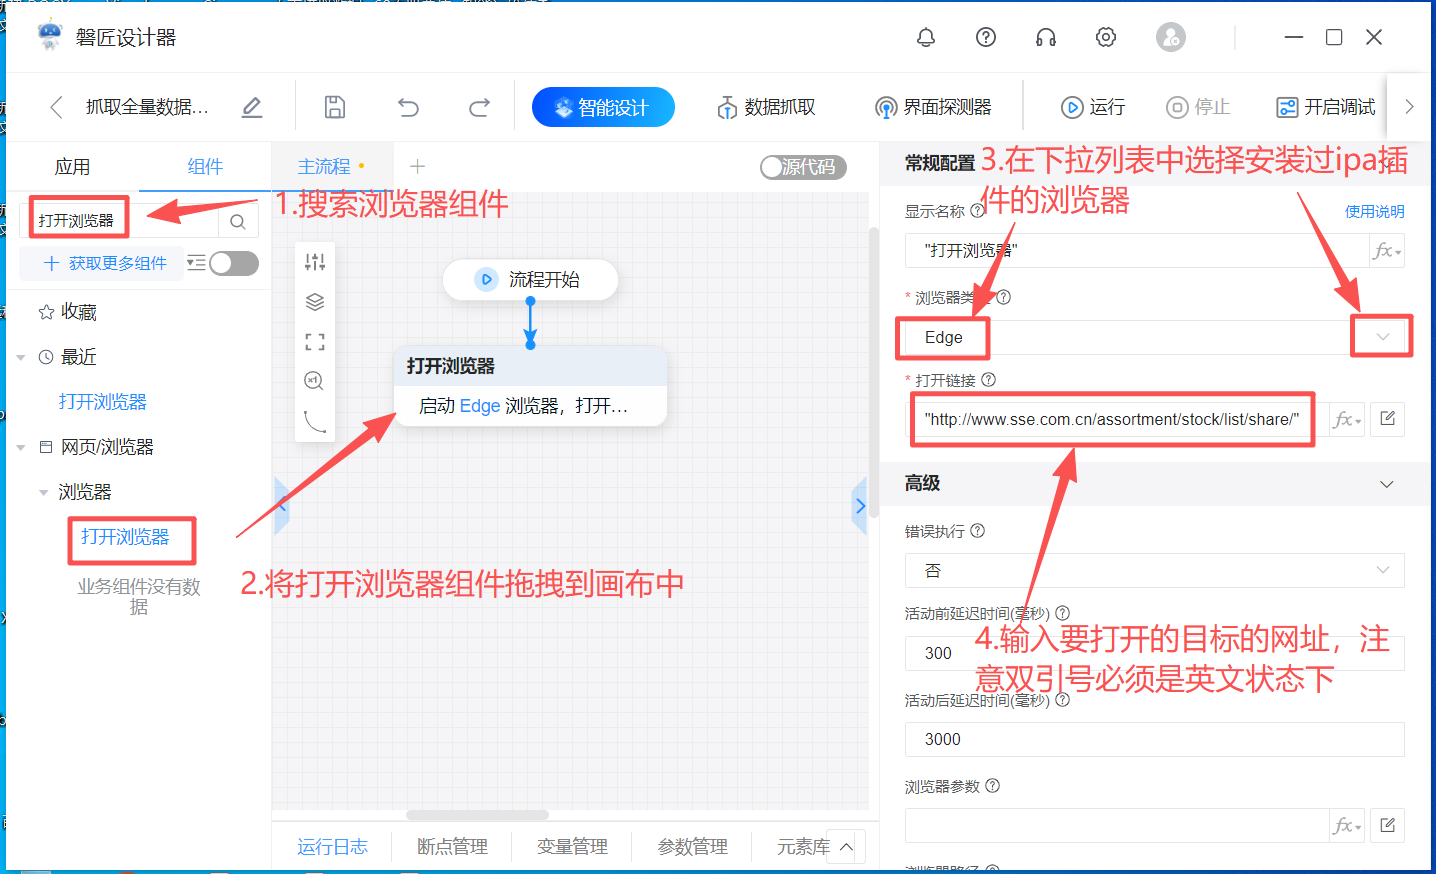Undo the last action
Image resolution: width=1436 pixels, height=874 pixels.
pos(408,107)
